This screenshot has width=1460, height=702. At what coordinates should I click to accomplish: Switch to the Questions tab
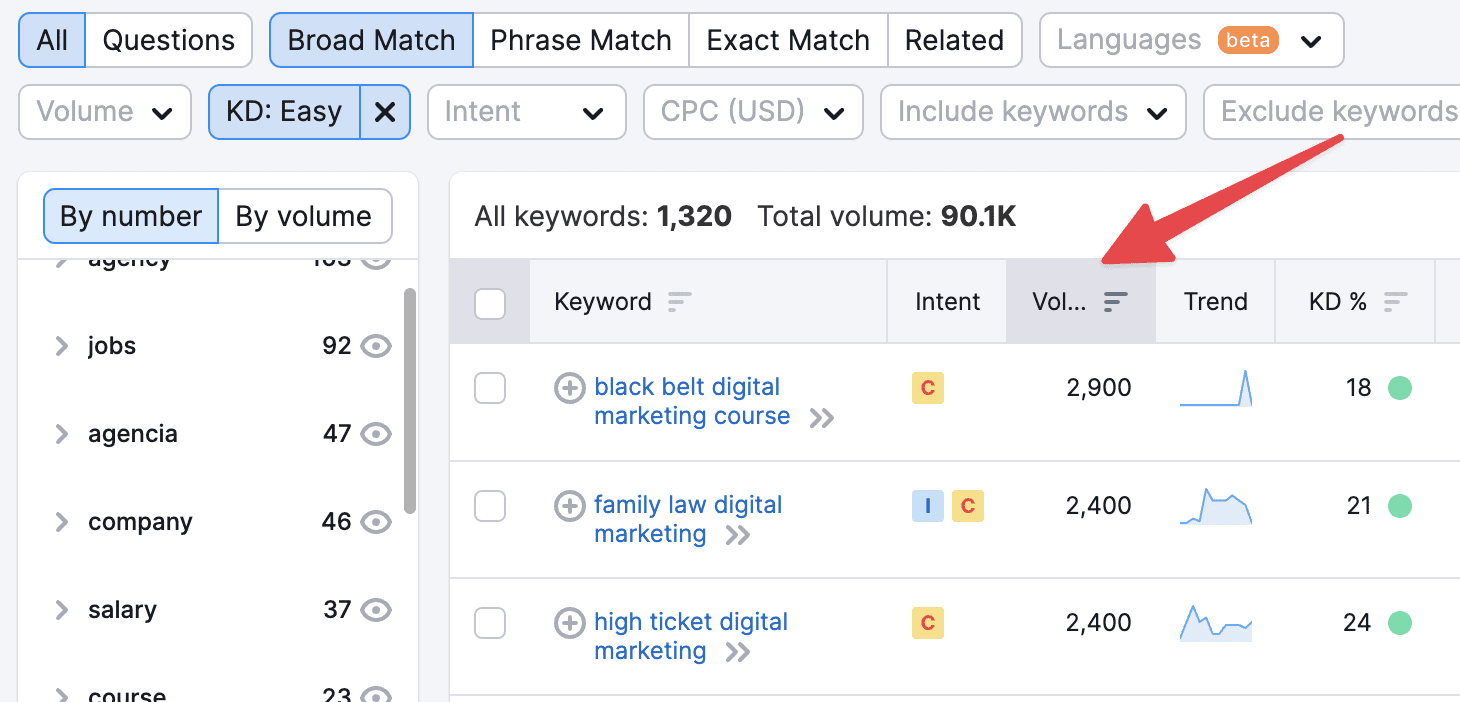pos(168,40)
